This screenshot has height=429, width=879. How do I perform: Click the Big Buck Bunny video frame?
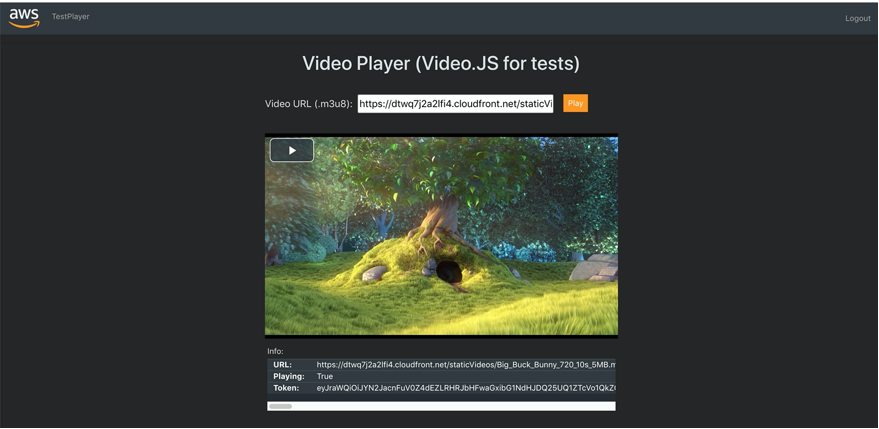point(441,236)
